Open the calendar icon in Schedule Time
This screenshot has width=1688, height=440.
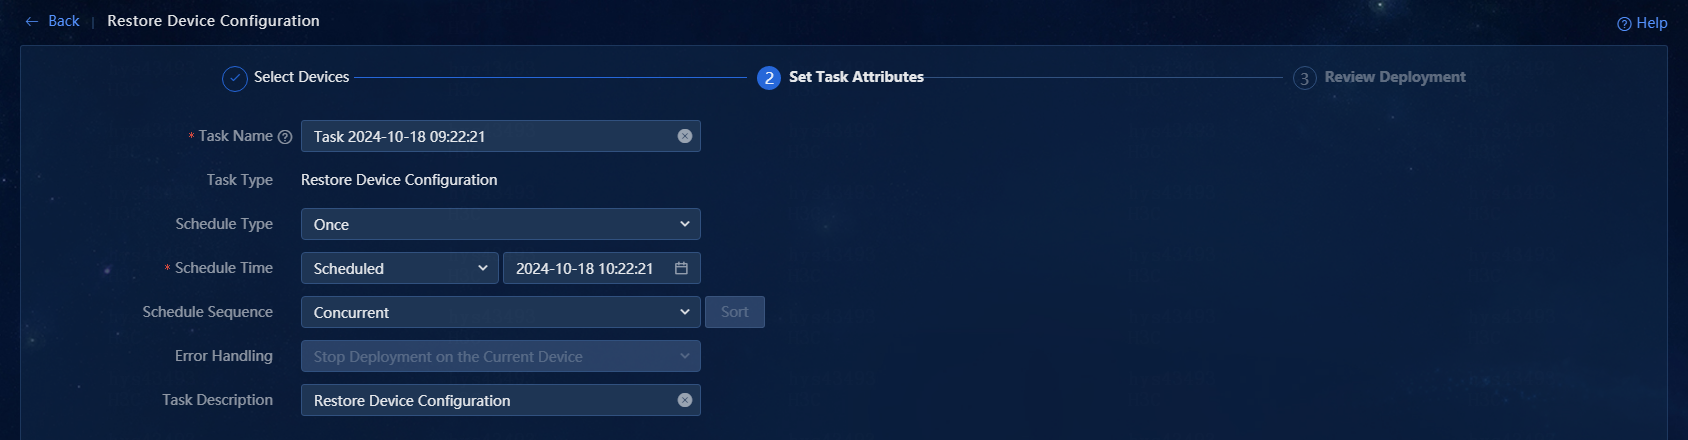(681, 268)
